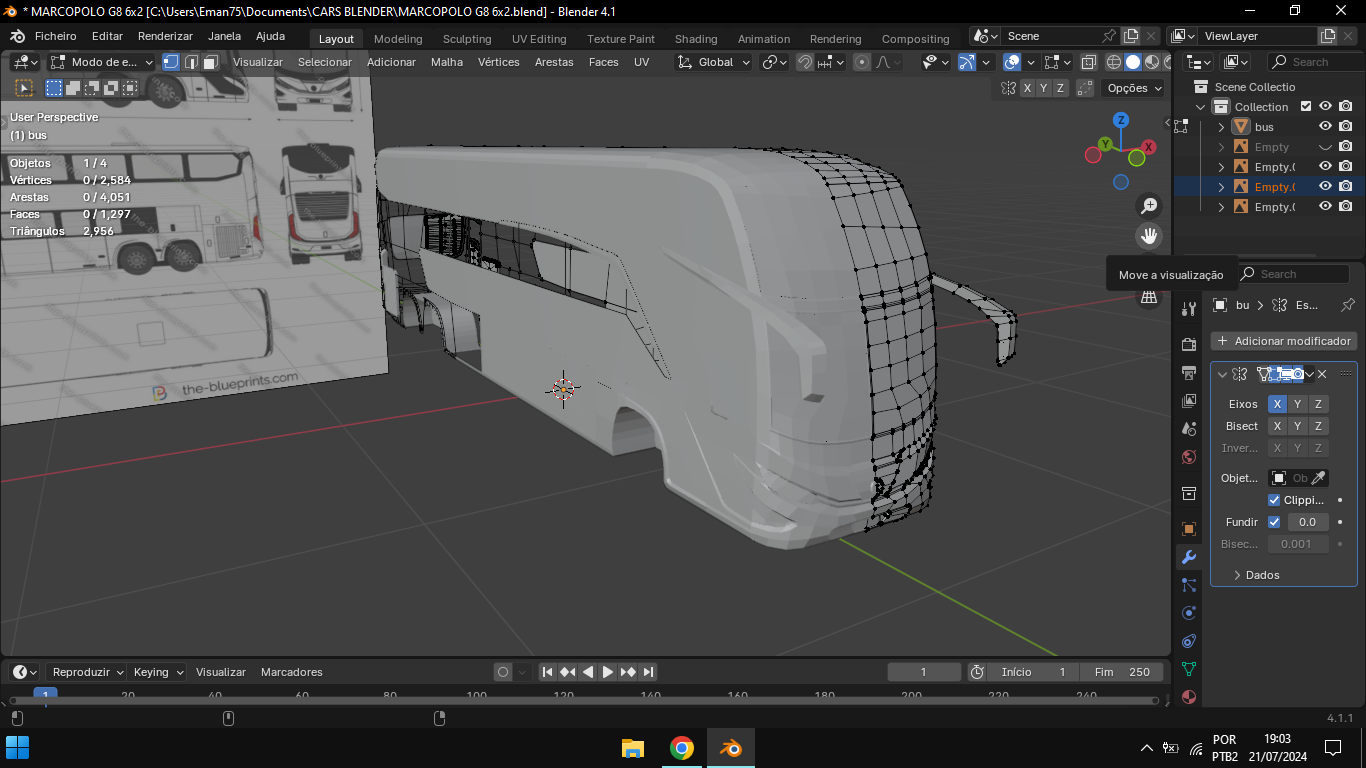Play the animation forward
The width and height of the screenshot is (1366, 768).
point(608,672)
